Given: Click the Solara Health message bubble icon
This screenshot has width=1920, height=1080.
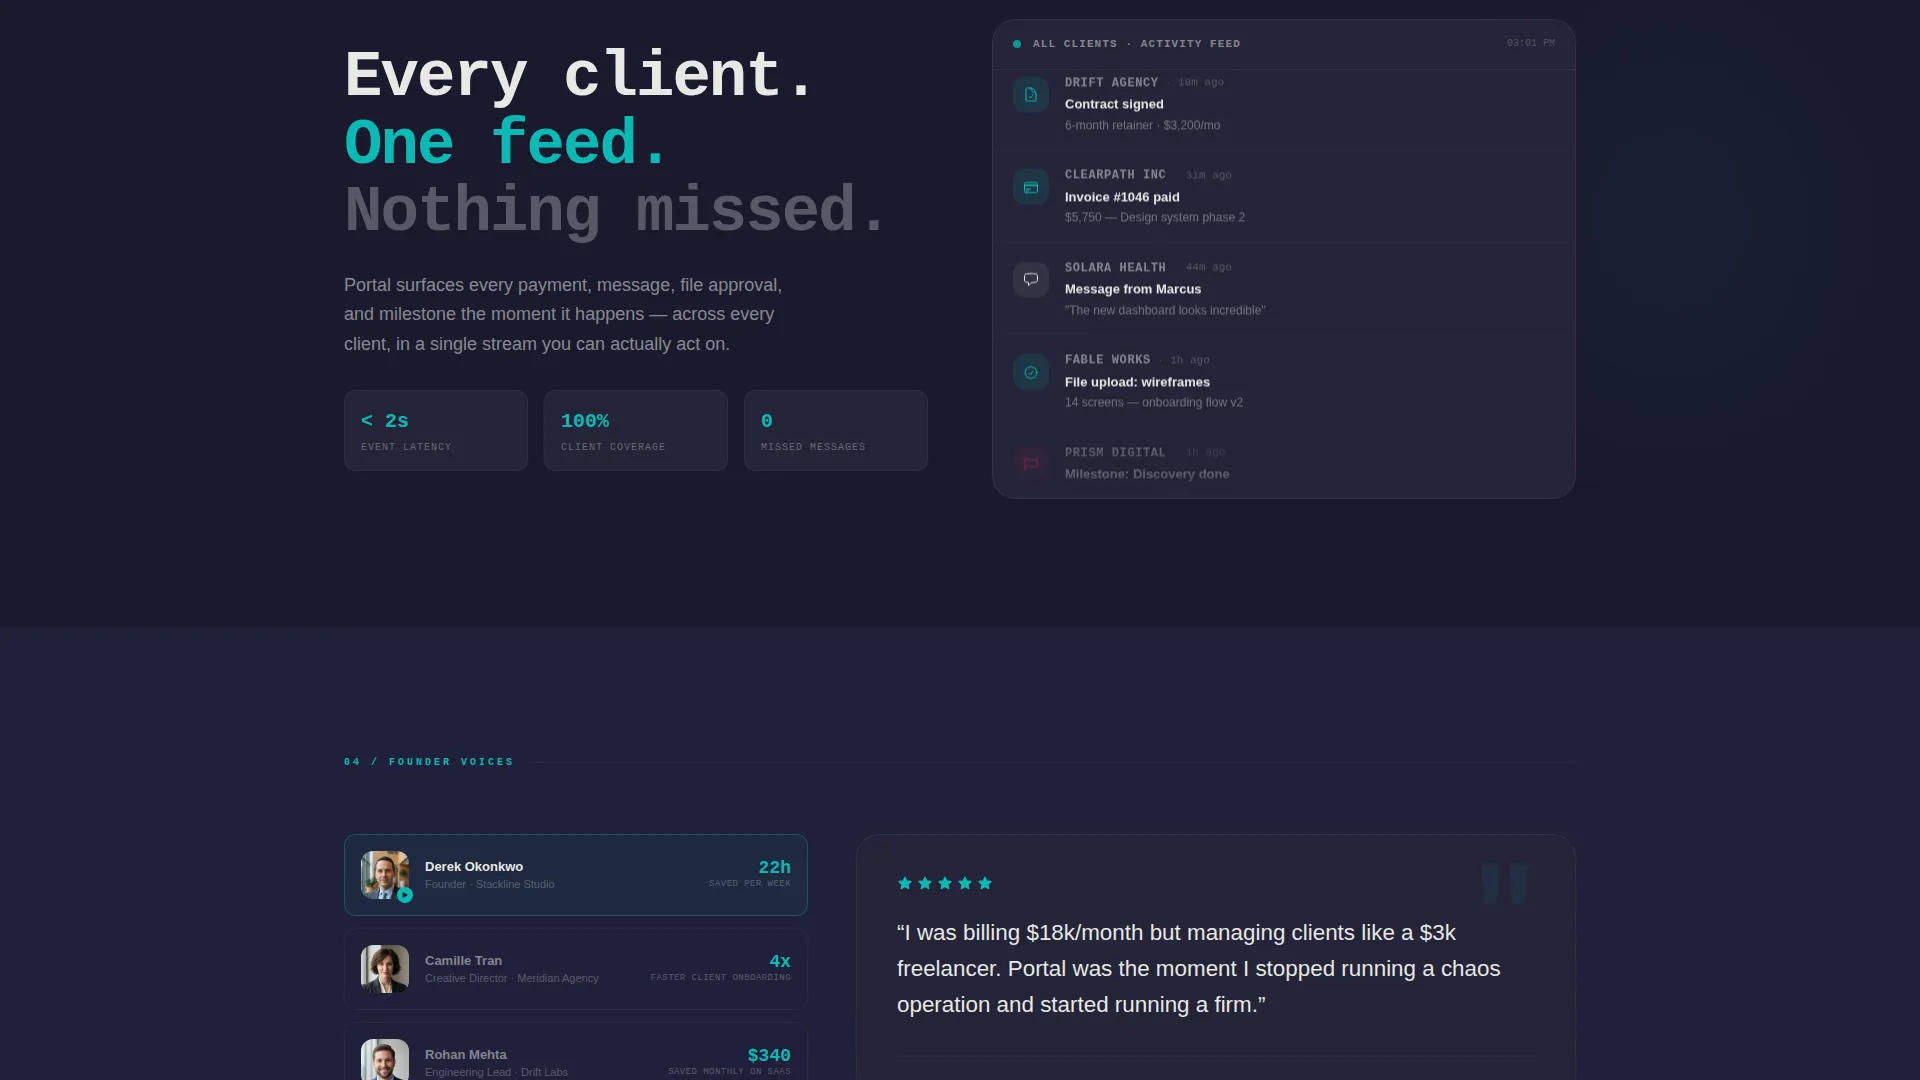Looking at the screenshot, I should 1031,280.
